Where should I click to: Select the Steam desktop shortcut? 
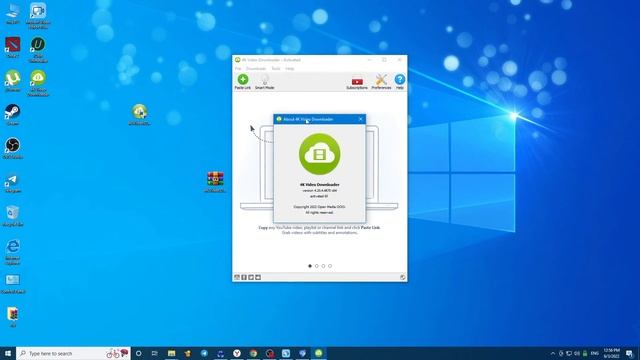point(13,114)
